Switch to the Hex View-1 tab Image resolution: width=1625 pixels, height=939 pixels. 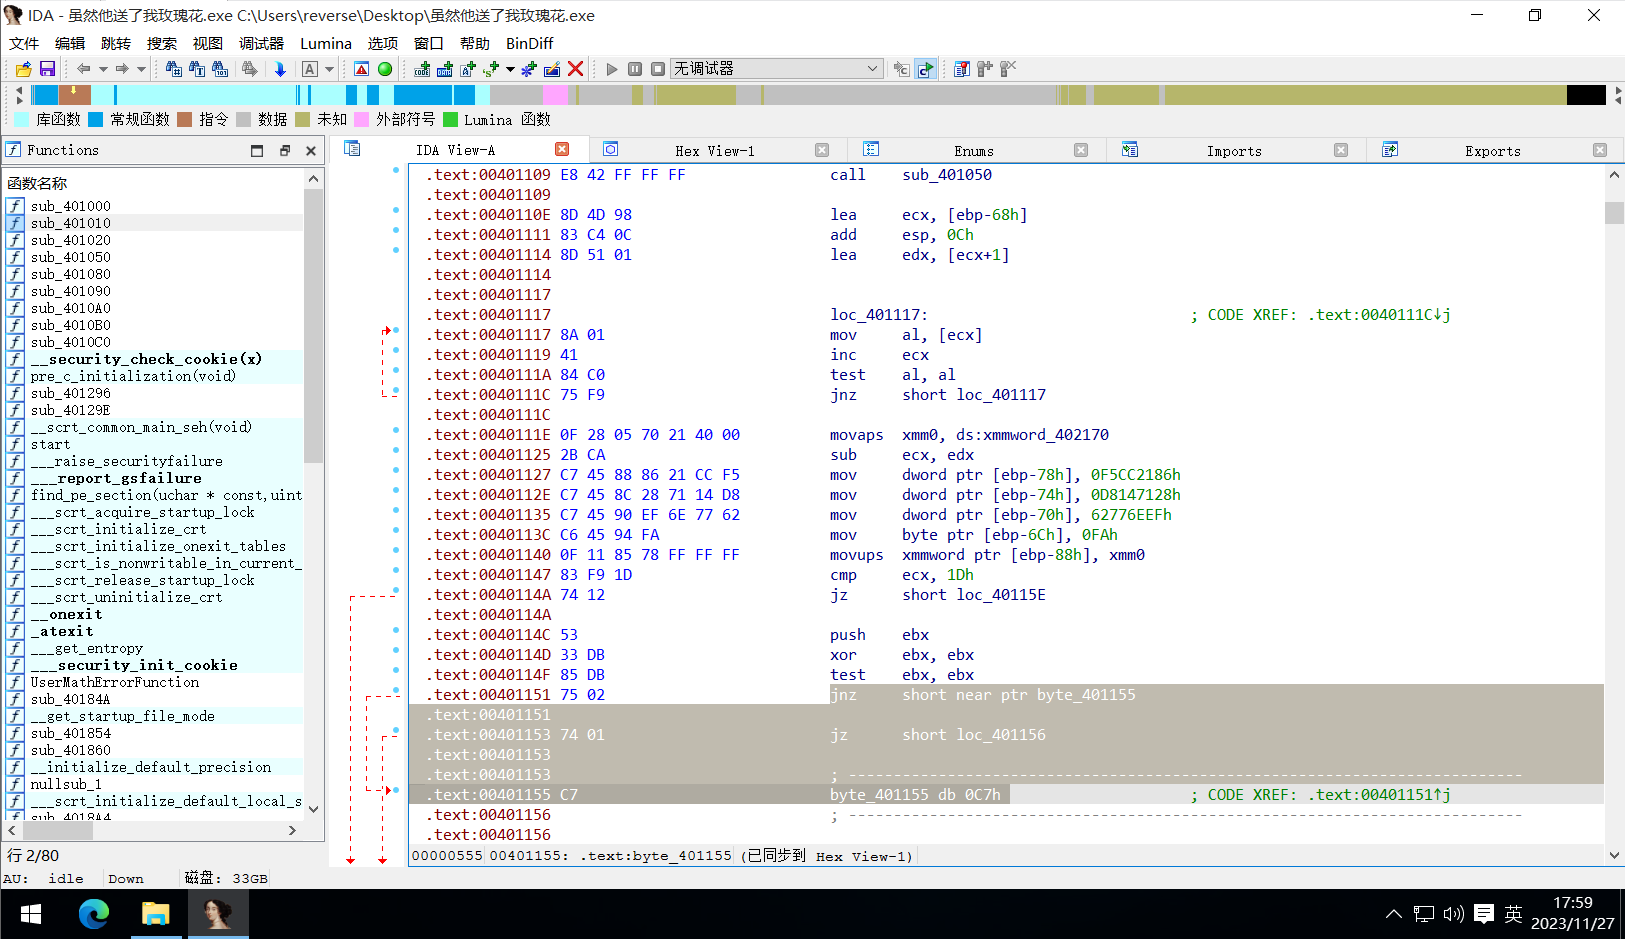pyautogui.click(x=714, y=151)
